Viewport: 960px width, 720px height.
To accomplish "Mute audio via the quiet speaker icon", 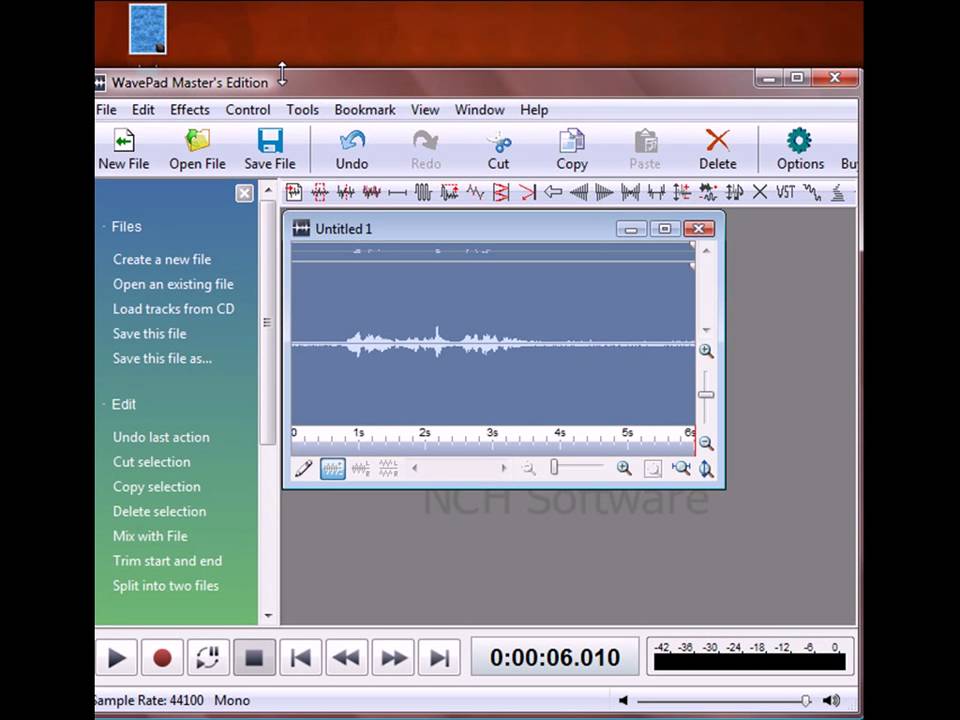I will (x=623, y=700).
